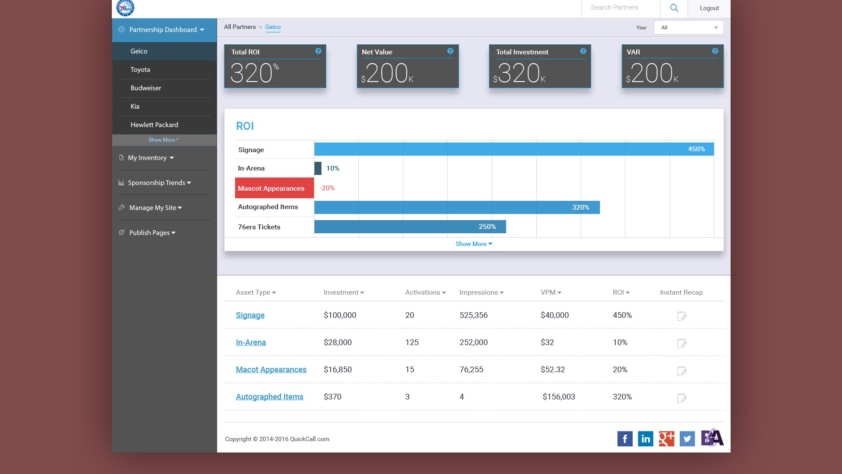
Task: Click the $100,000 investment cell
Action: [339, 315]
